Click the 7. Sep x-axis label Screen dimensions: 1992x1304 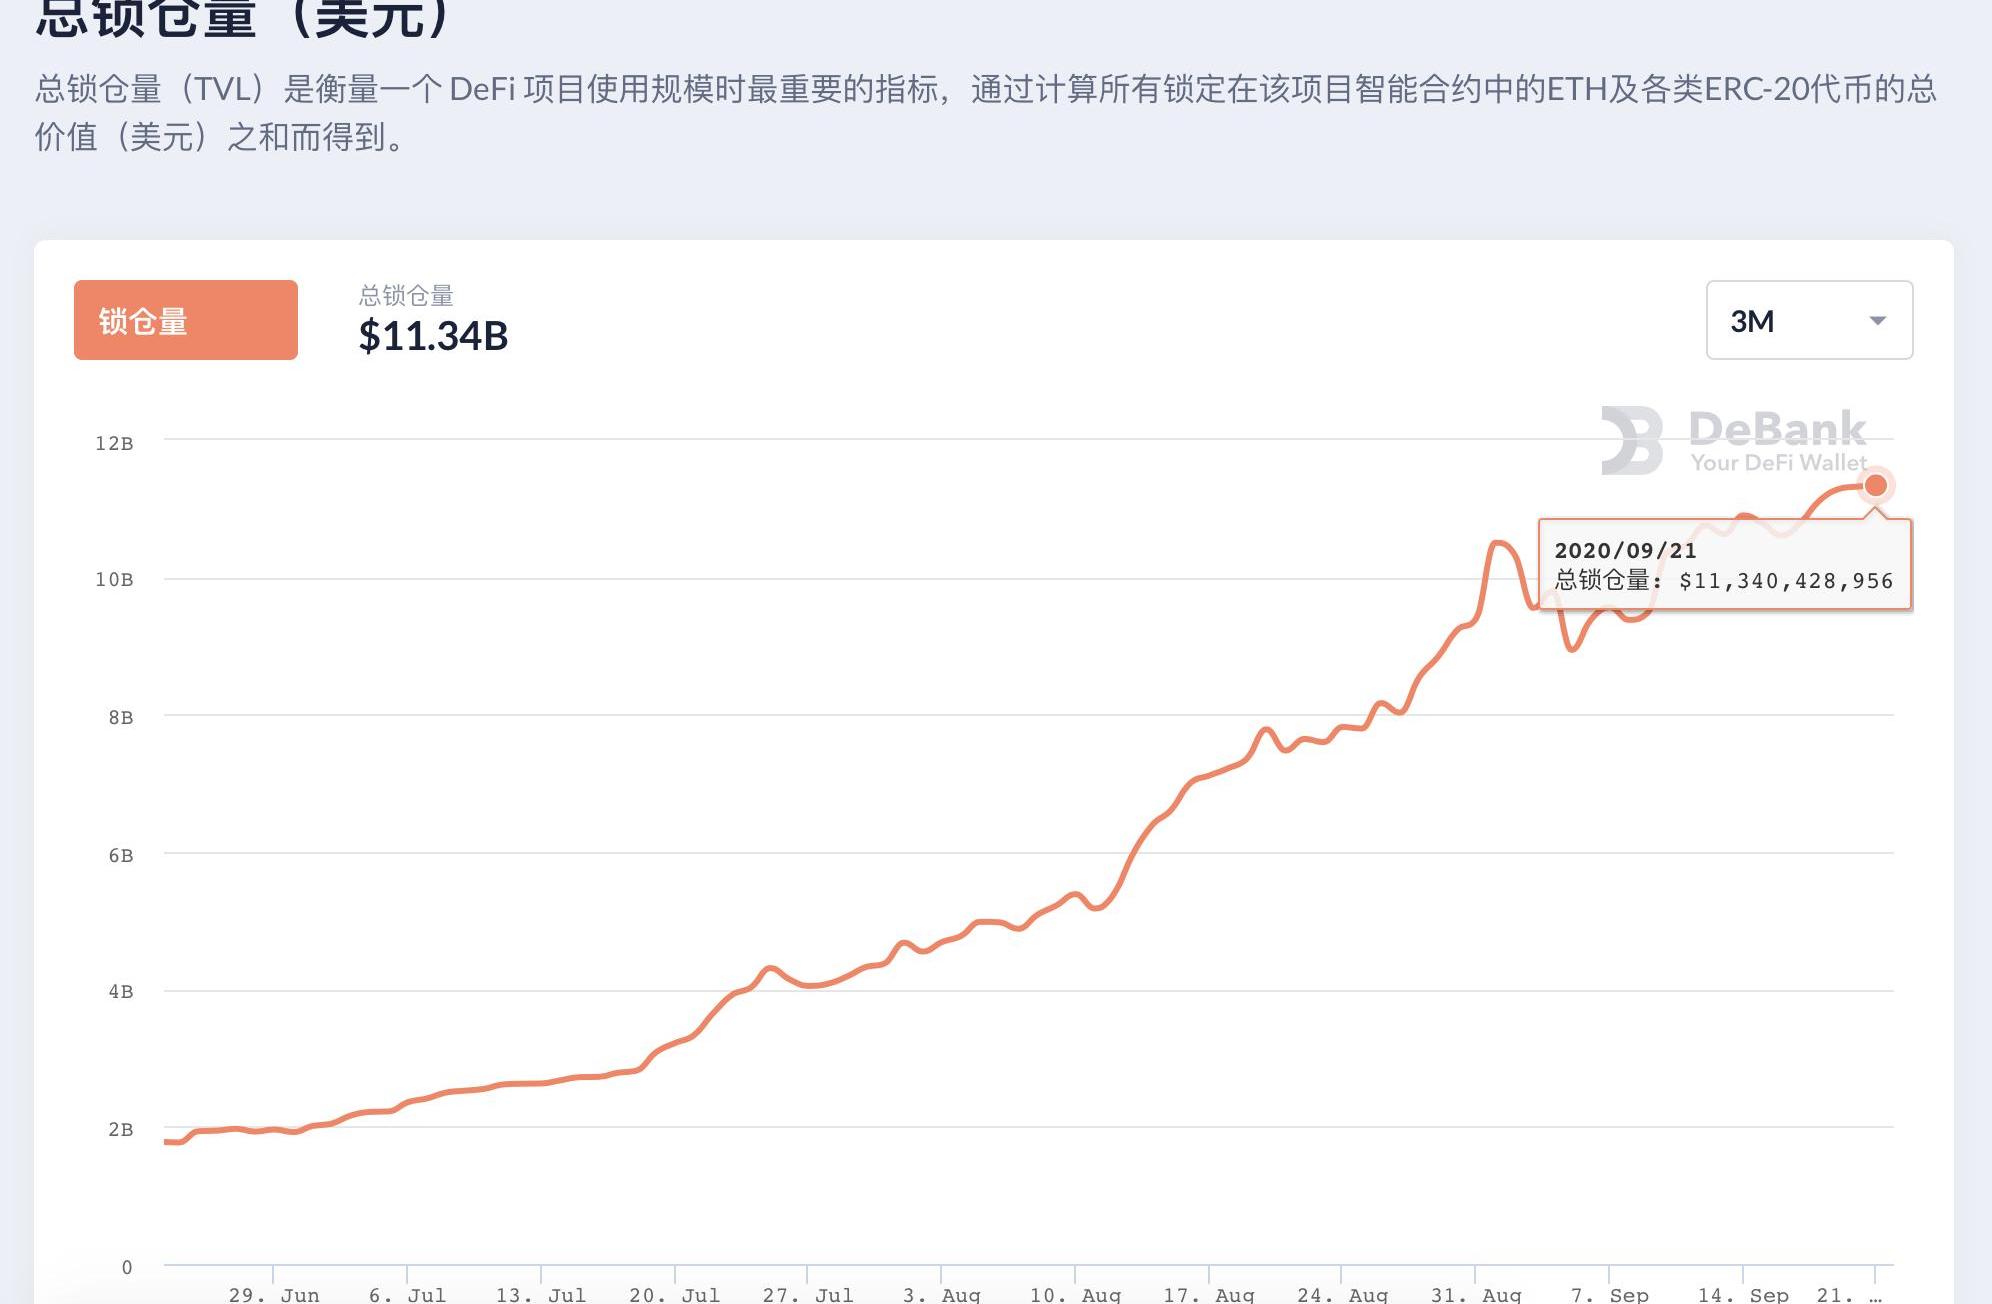tap(1609, 1295)
